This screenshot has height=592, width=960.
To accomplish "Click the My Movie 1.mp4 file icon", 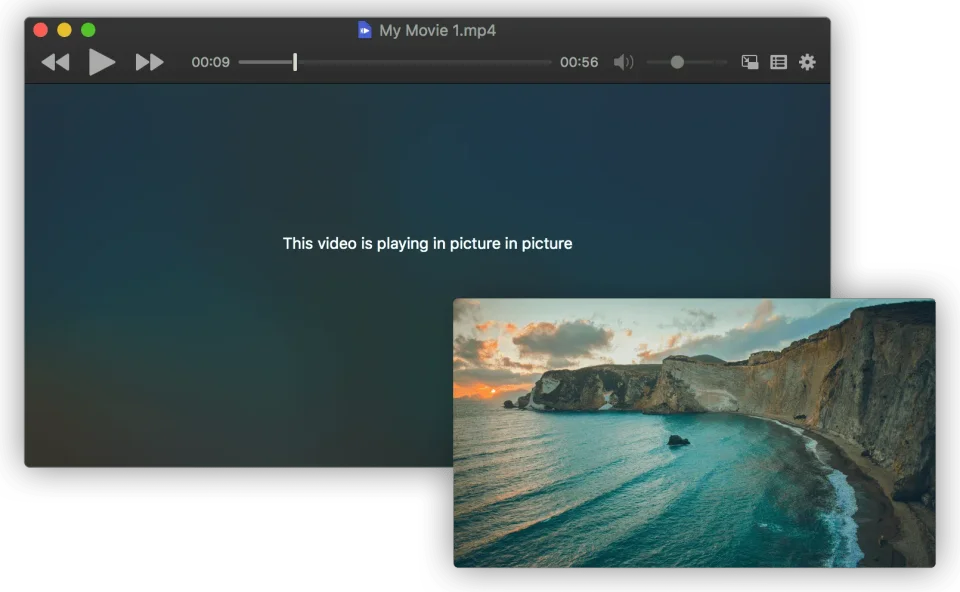I will coord(364,30).
